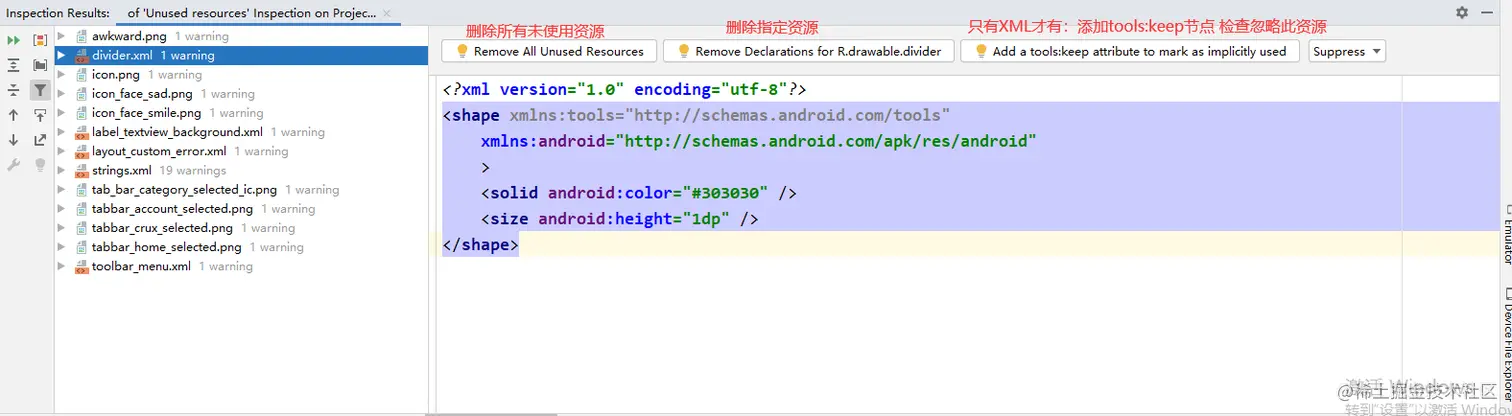1512x416 pixels.
Task: Expand the toolbar_menu.xml node
Action: (x=62, y=267)
